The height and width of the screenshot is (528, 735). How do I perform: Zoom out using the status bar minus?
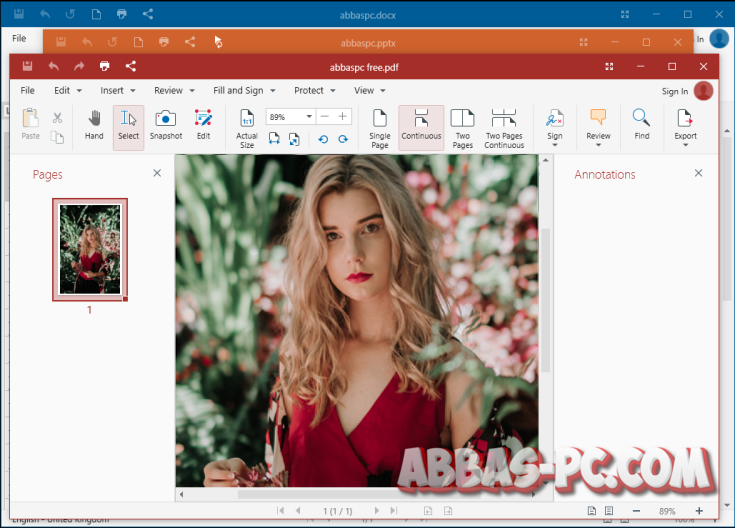pyautogui.click(x=636, y=511)
